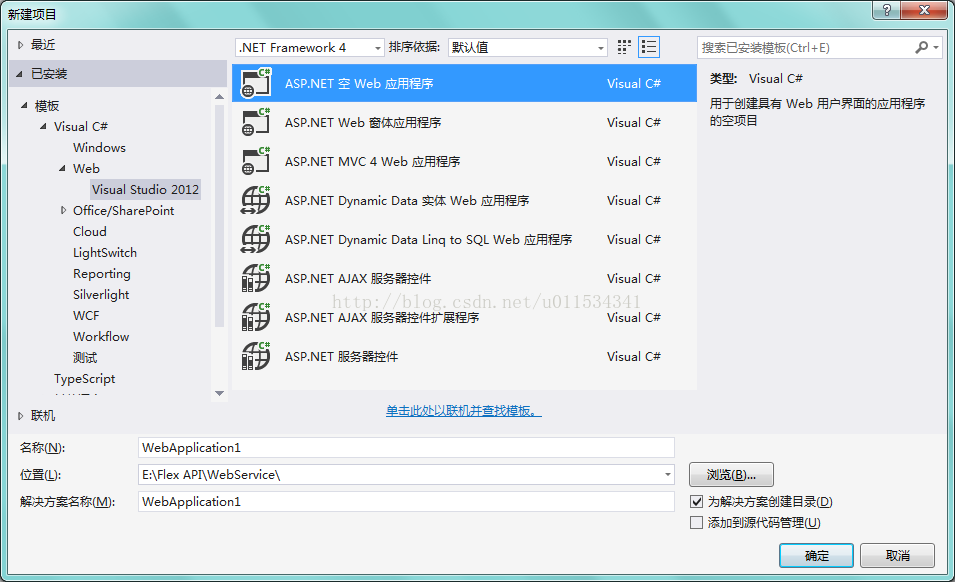Click the ASP.NET AJAX 服务器控件 icon
The height and width of the screenshot is (582, 955).
pyautogui.click(x=256, y=278)
